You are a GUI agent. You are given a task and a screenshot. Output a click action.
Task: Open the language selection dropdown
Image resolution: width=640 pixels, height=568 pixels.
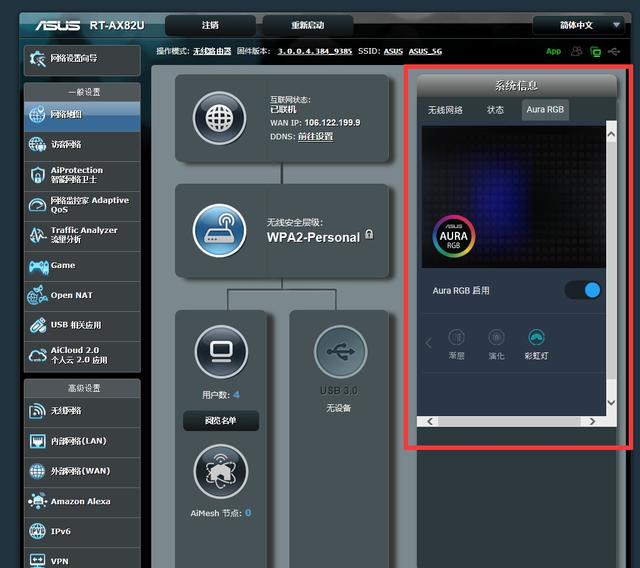[x=578, y=25]
